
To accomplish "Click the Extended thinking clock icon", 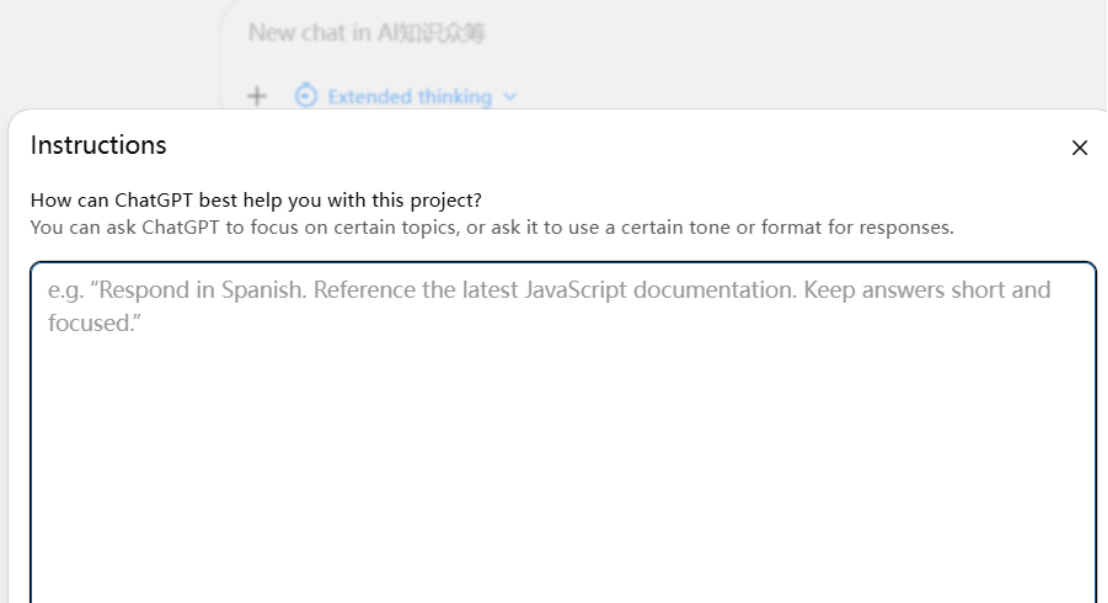I will (x=306, y=96).
